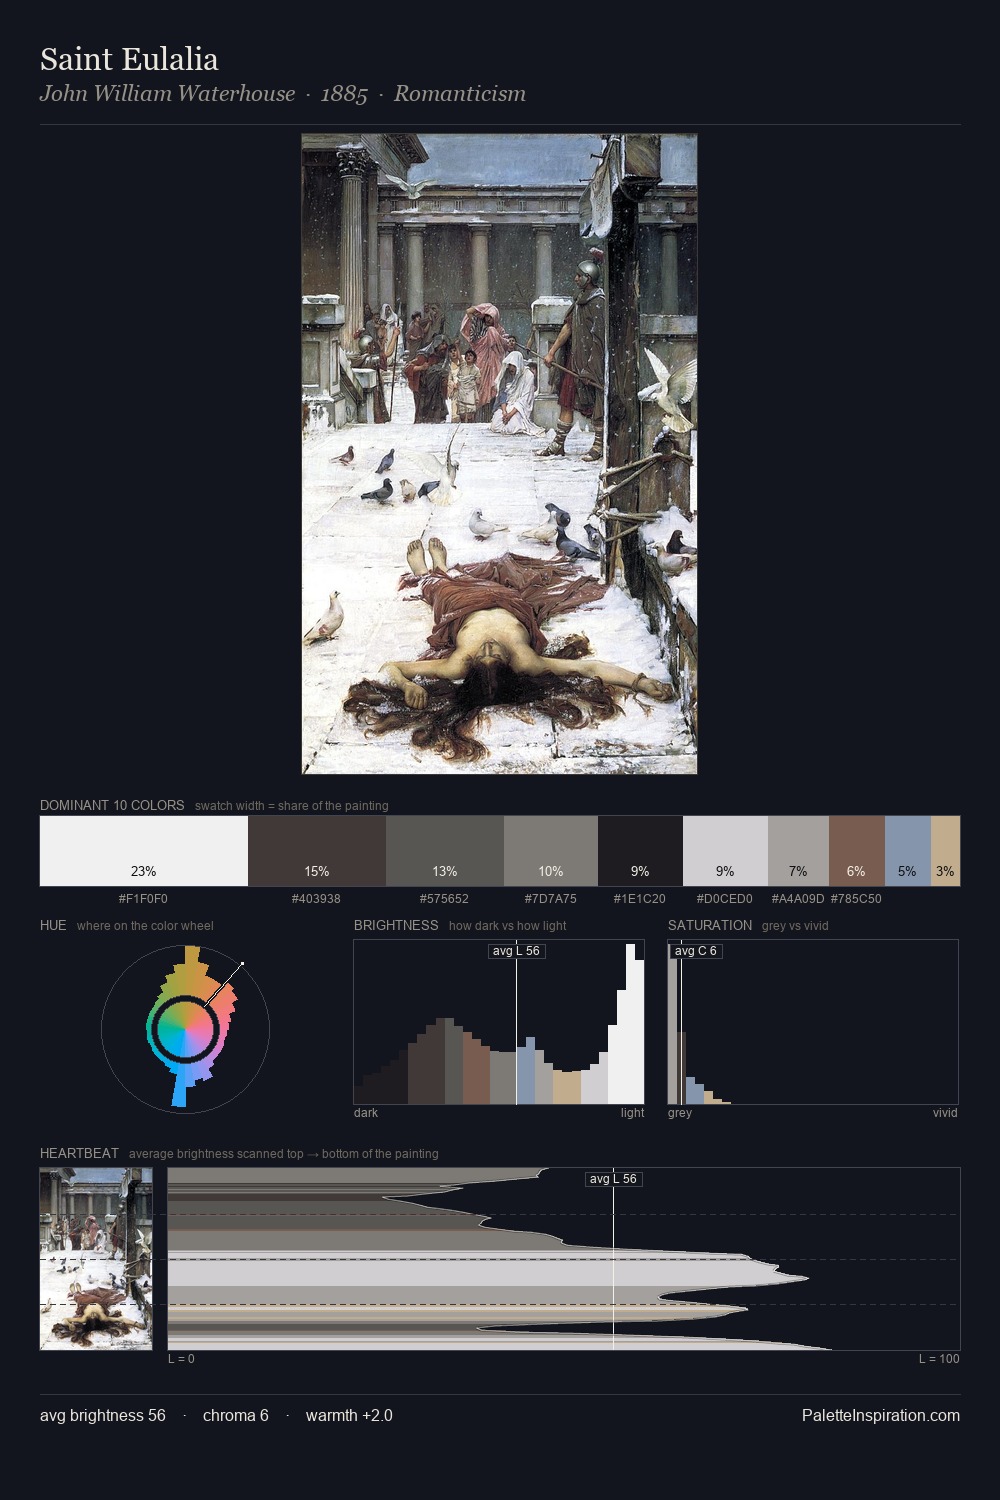Click the heartbeat 'average brightness scanned' caption
Screen dimensions: 1000x1500
tap(284, 1154)
